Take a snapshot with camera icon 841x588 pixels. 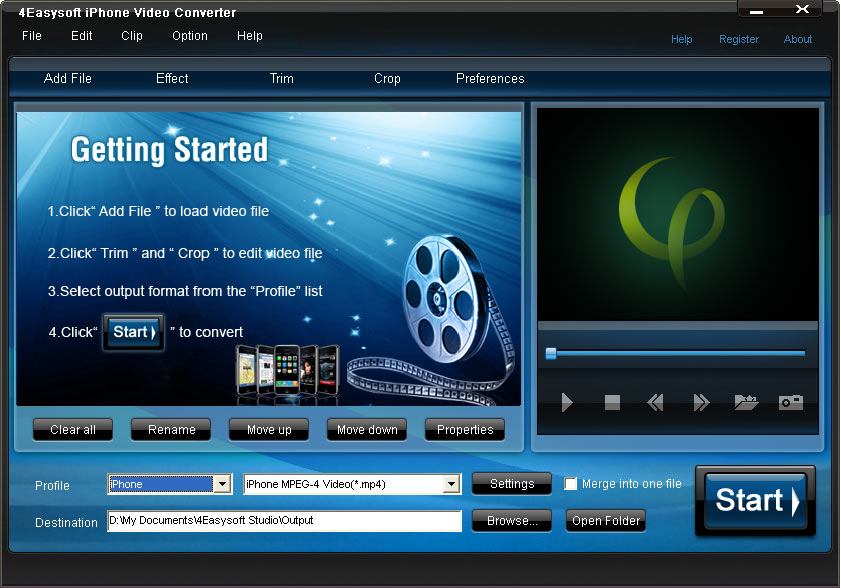[x=791, y=403]
